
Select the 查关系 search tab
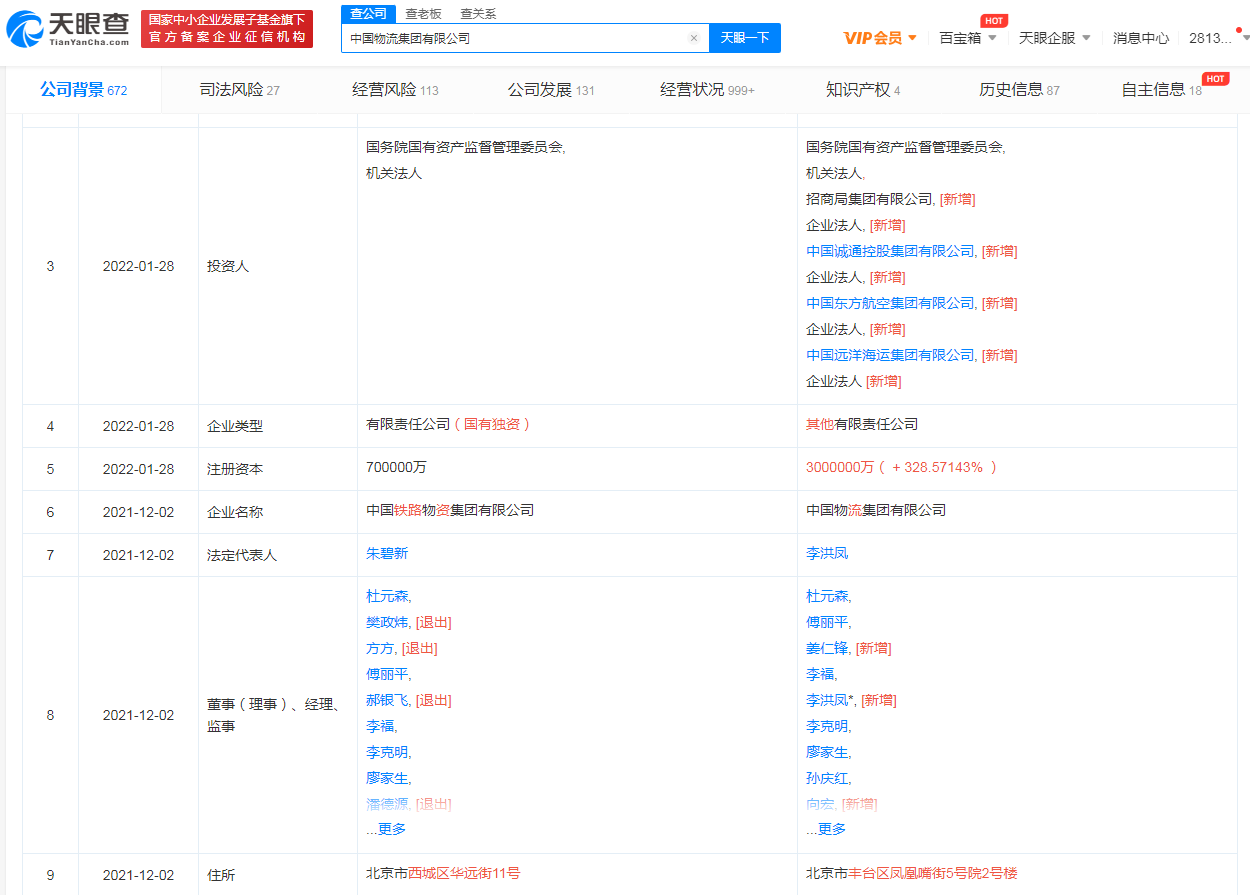coord(478,14)
